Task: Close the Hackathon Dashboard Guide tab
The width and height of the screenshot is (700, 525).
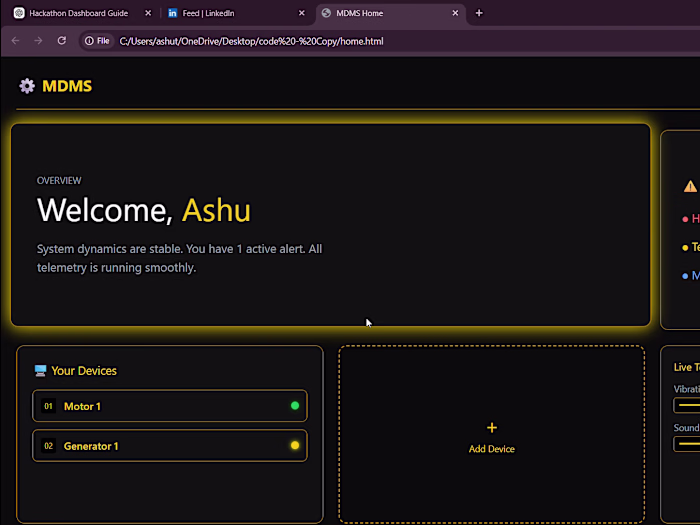Action: tap(148, 13)
